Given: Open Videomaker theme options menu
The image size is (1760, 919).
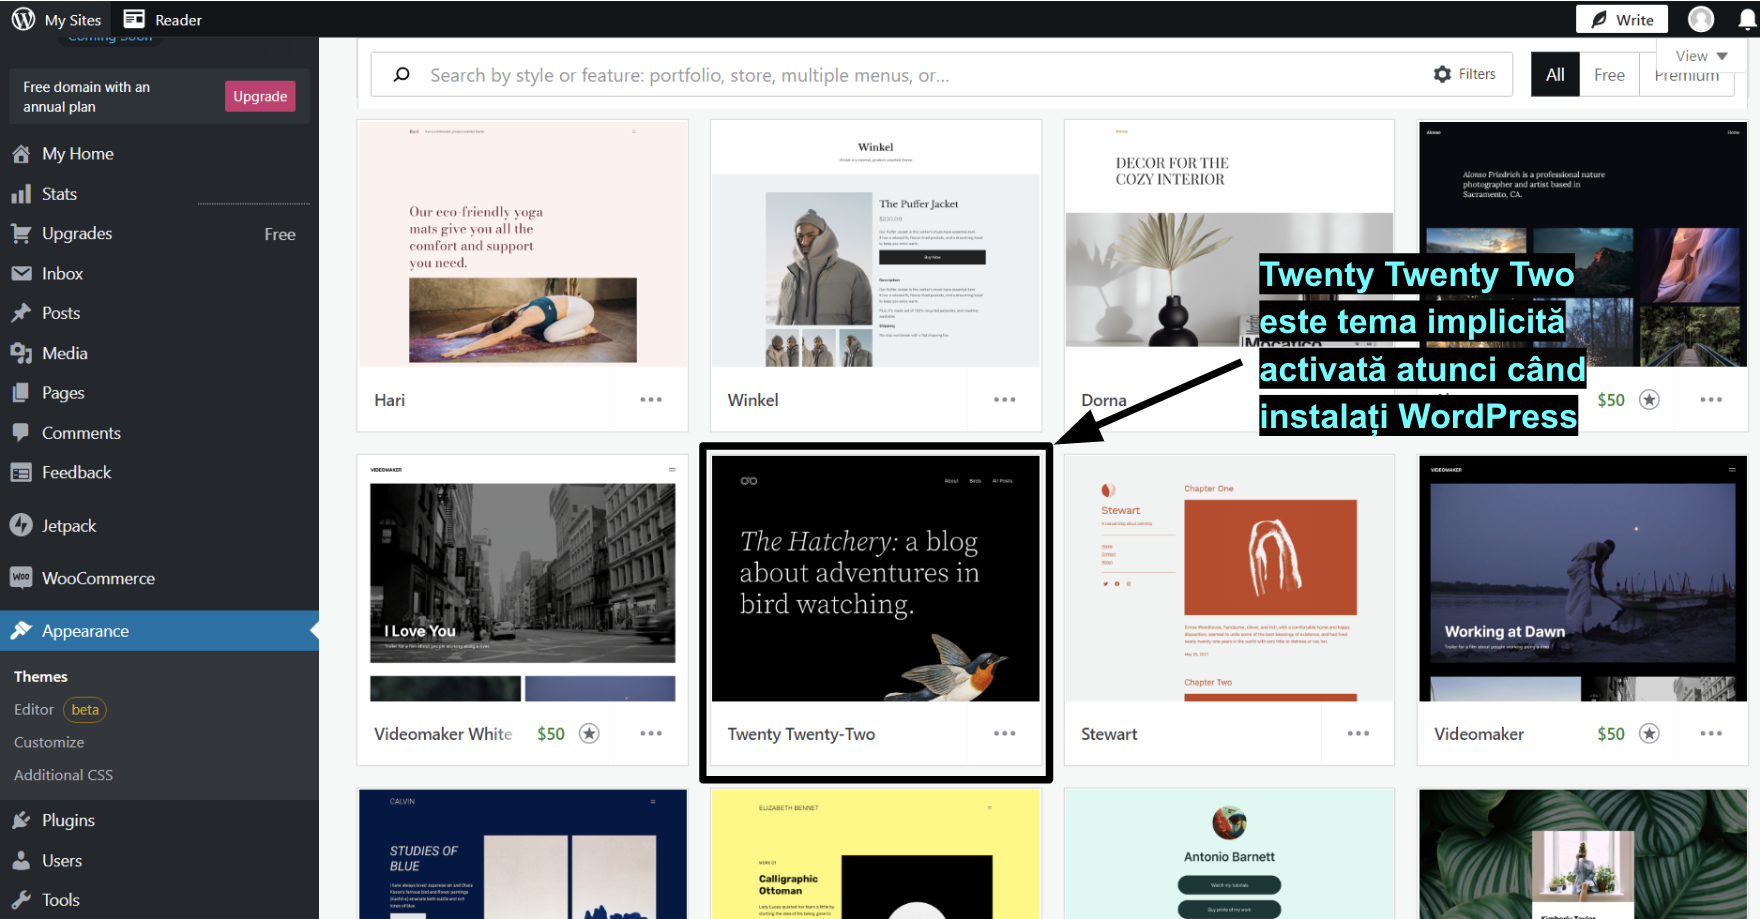Looking at the screenshot, I should (1711, 734).
